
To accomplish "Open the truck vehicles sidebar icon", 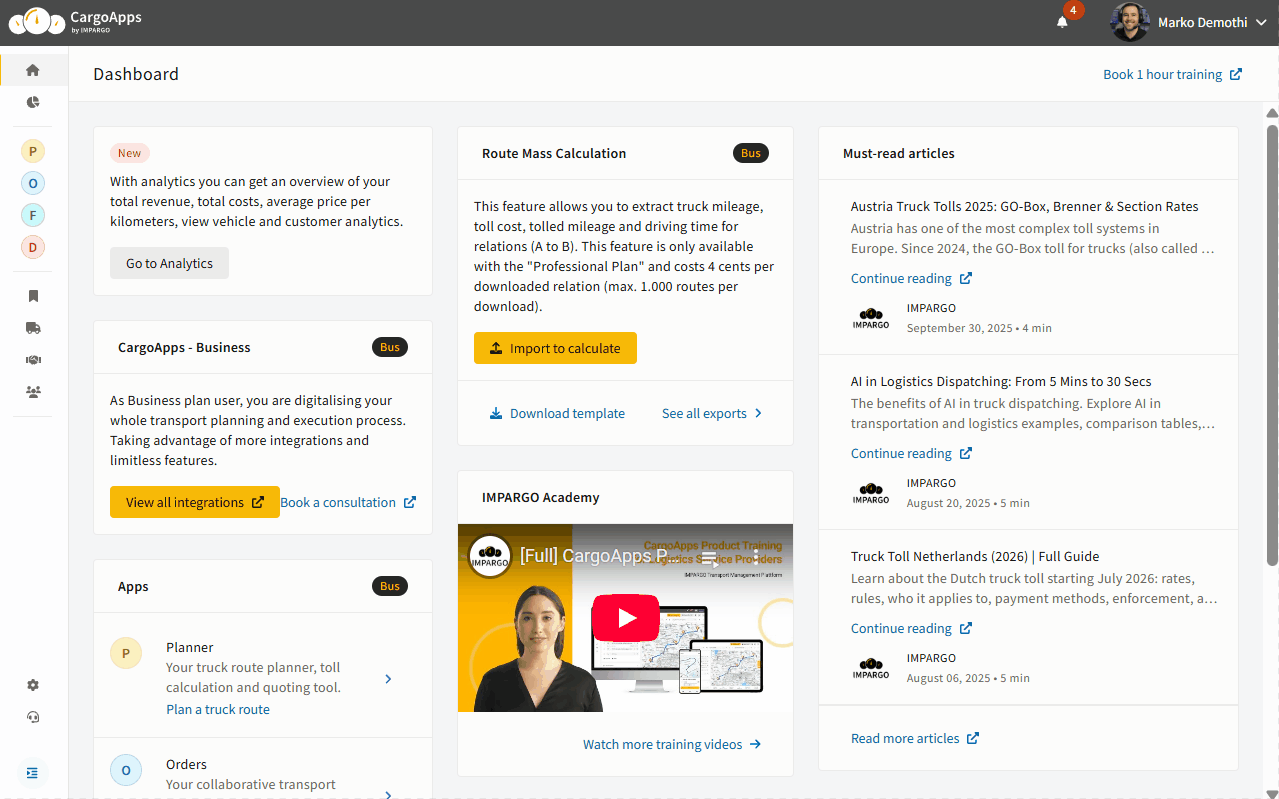I will coord(33,328).
